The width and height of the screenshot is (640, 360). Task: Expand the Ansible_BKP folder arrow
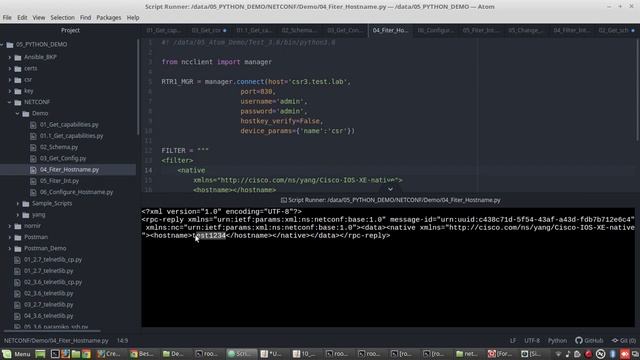[x=10, y=57]
